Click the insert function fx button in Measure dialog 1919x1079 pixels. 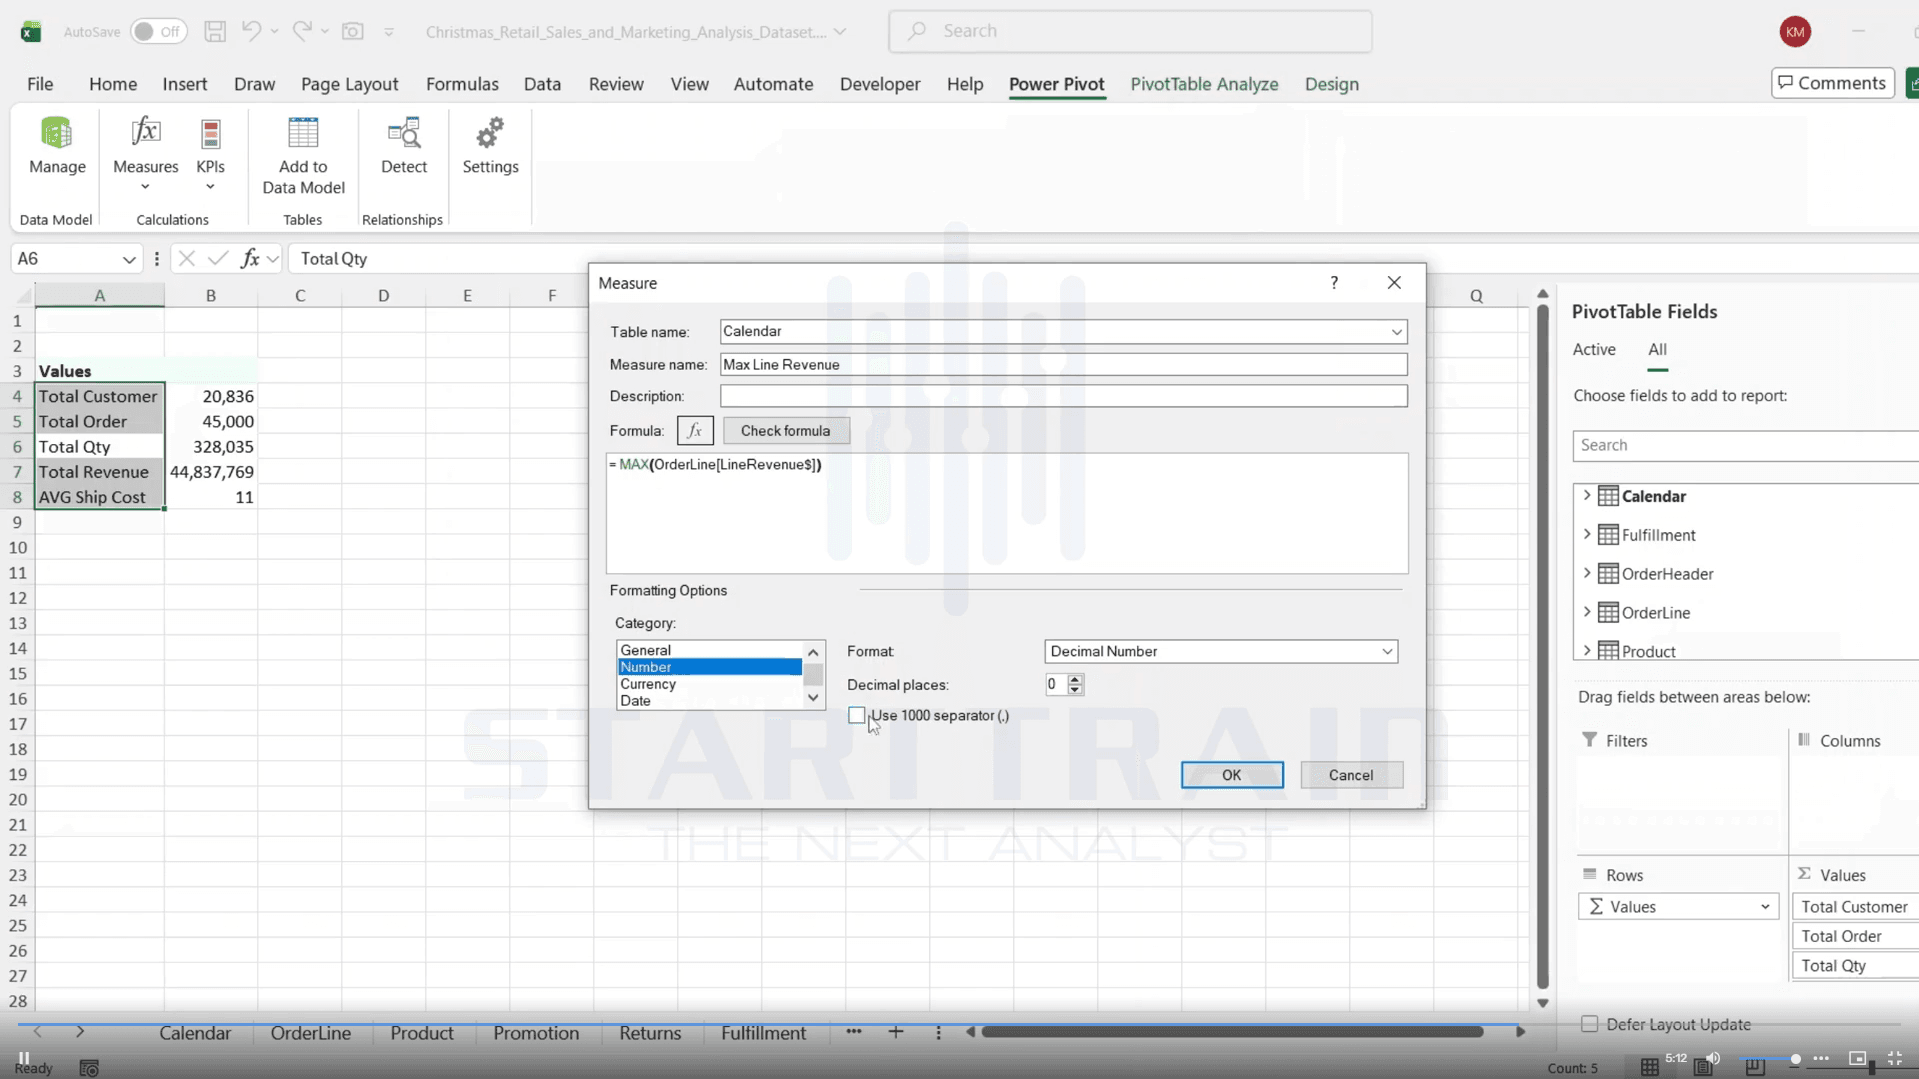click(695, 430)
